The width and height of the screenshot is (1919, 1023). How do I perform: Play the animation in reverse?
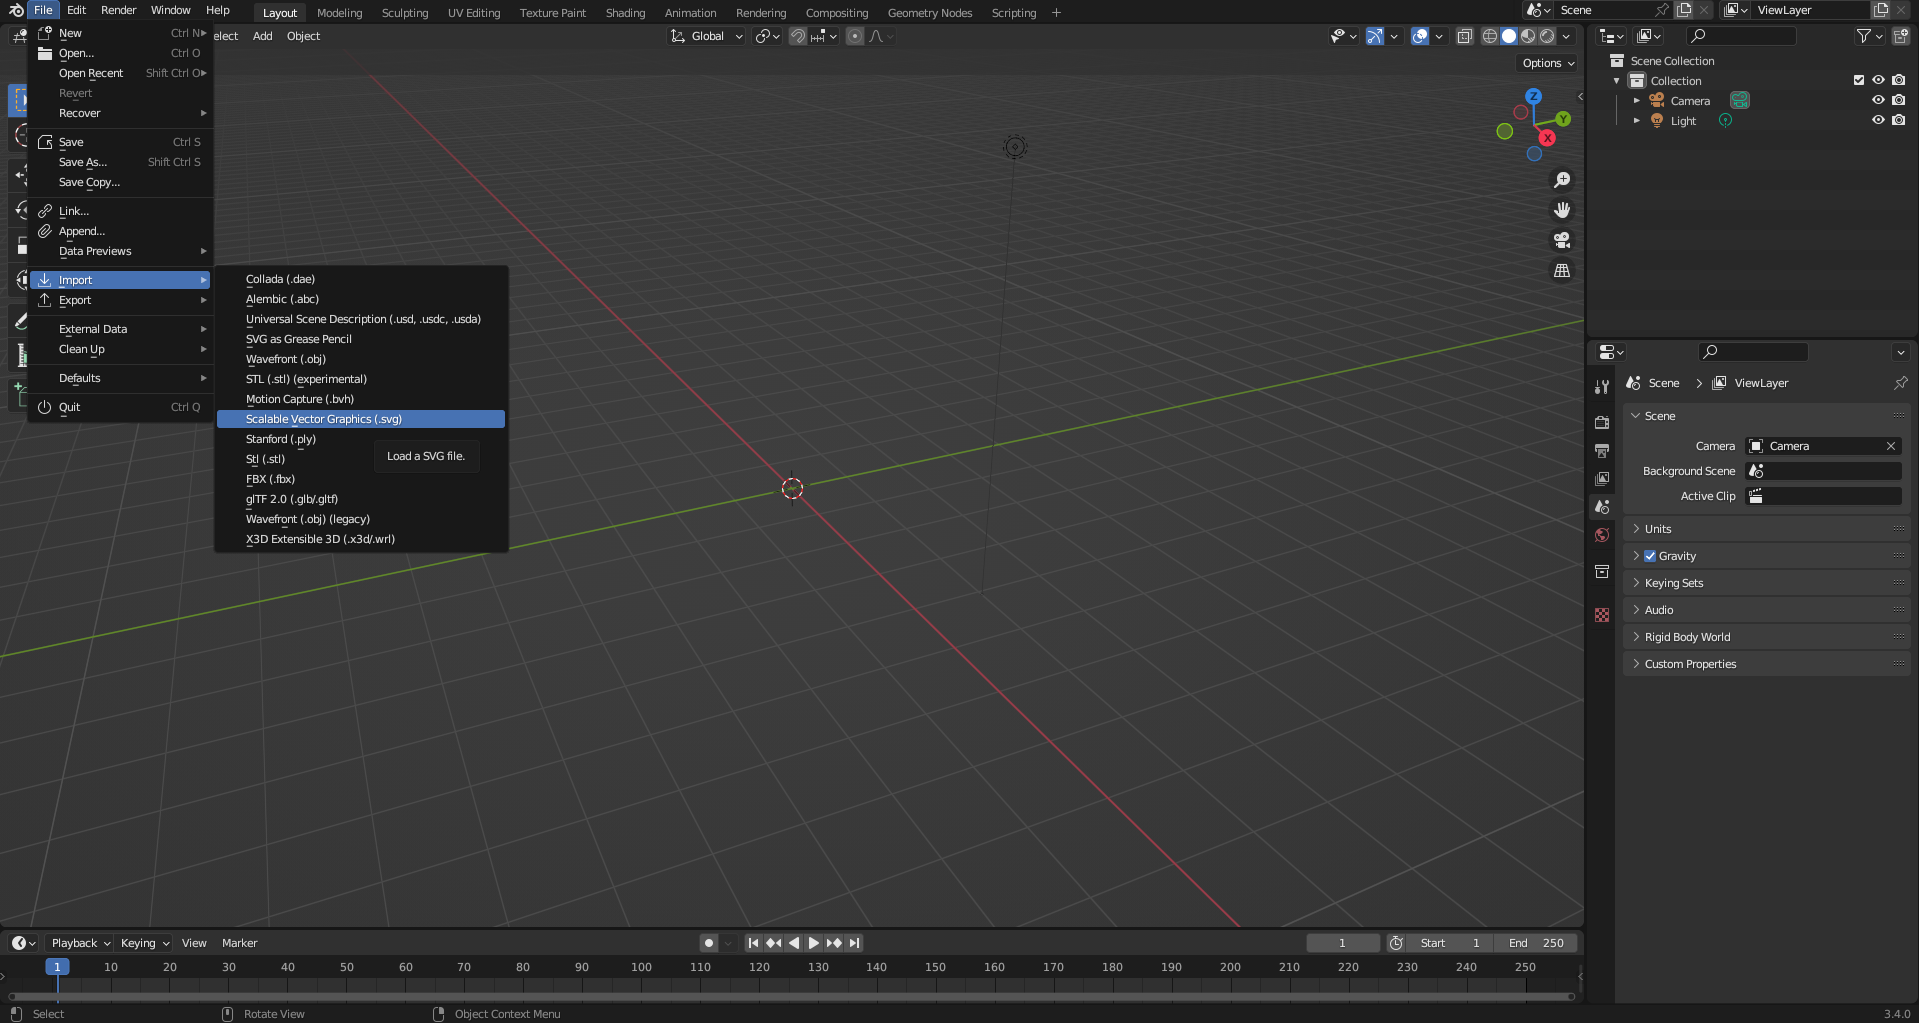pos(794,943)
